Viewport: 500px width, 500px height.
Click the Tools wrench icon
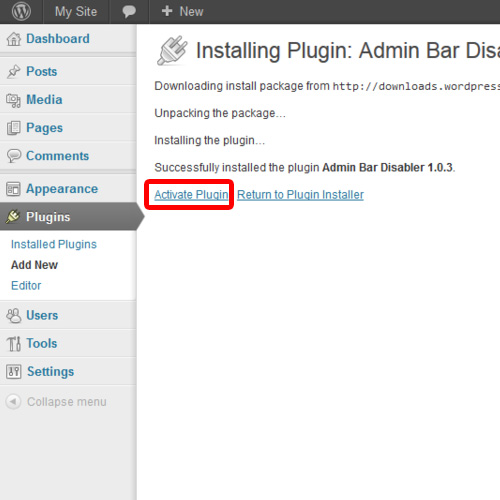[x=14, y=344]
